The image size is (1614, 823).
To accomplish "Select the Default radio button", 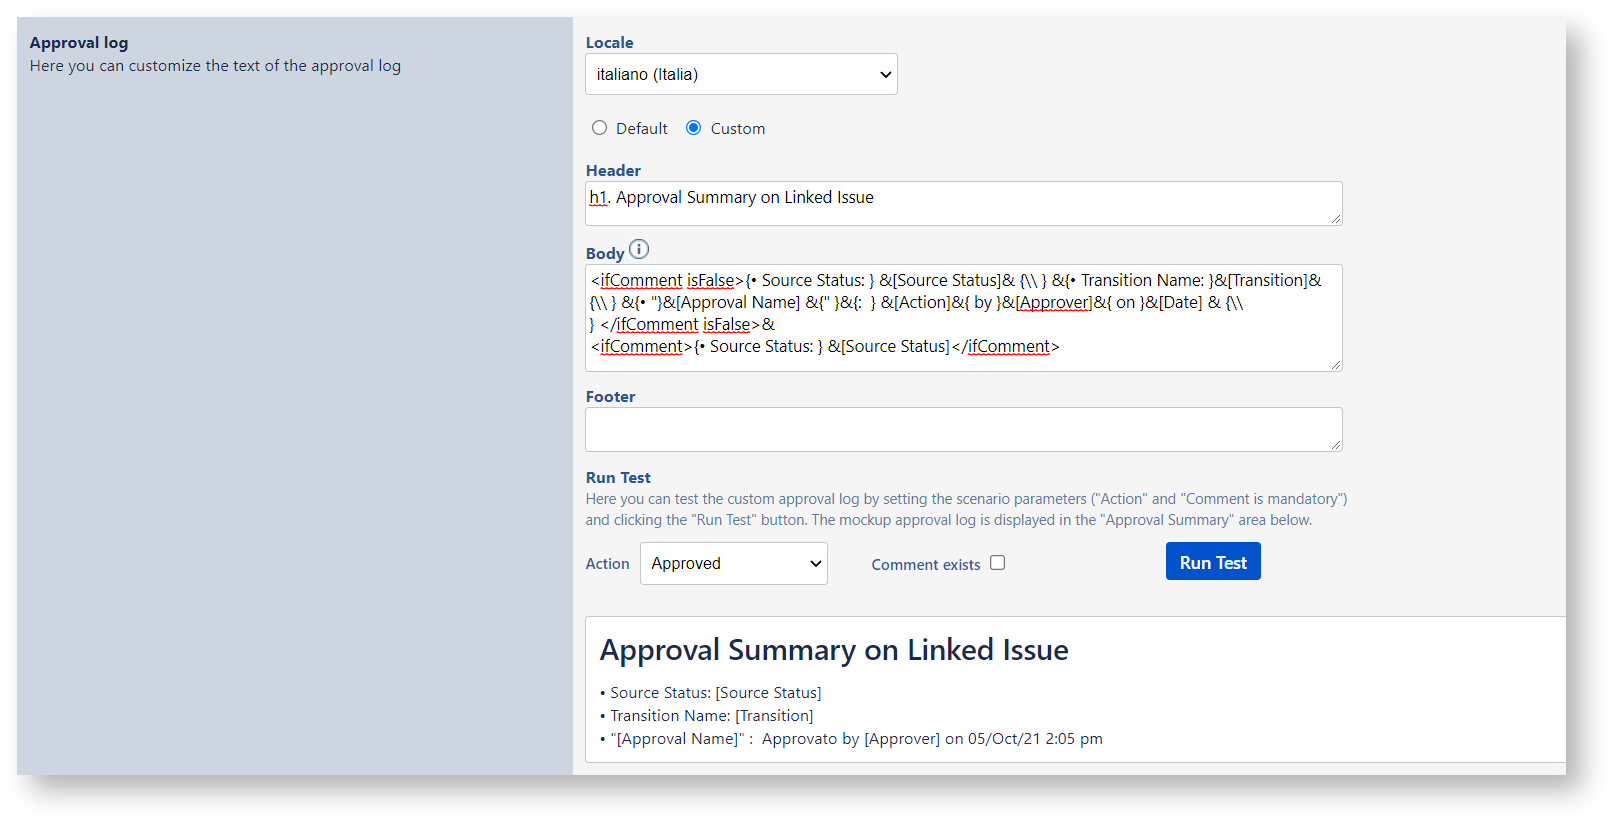I will (x=599, y=128).
